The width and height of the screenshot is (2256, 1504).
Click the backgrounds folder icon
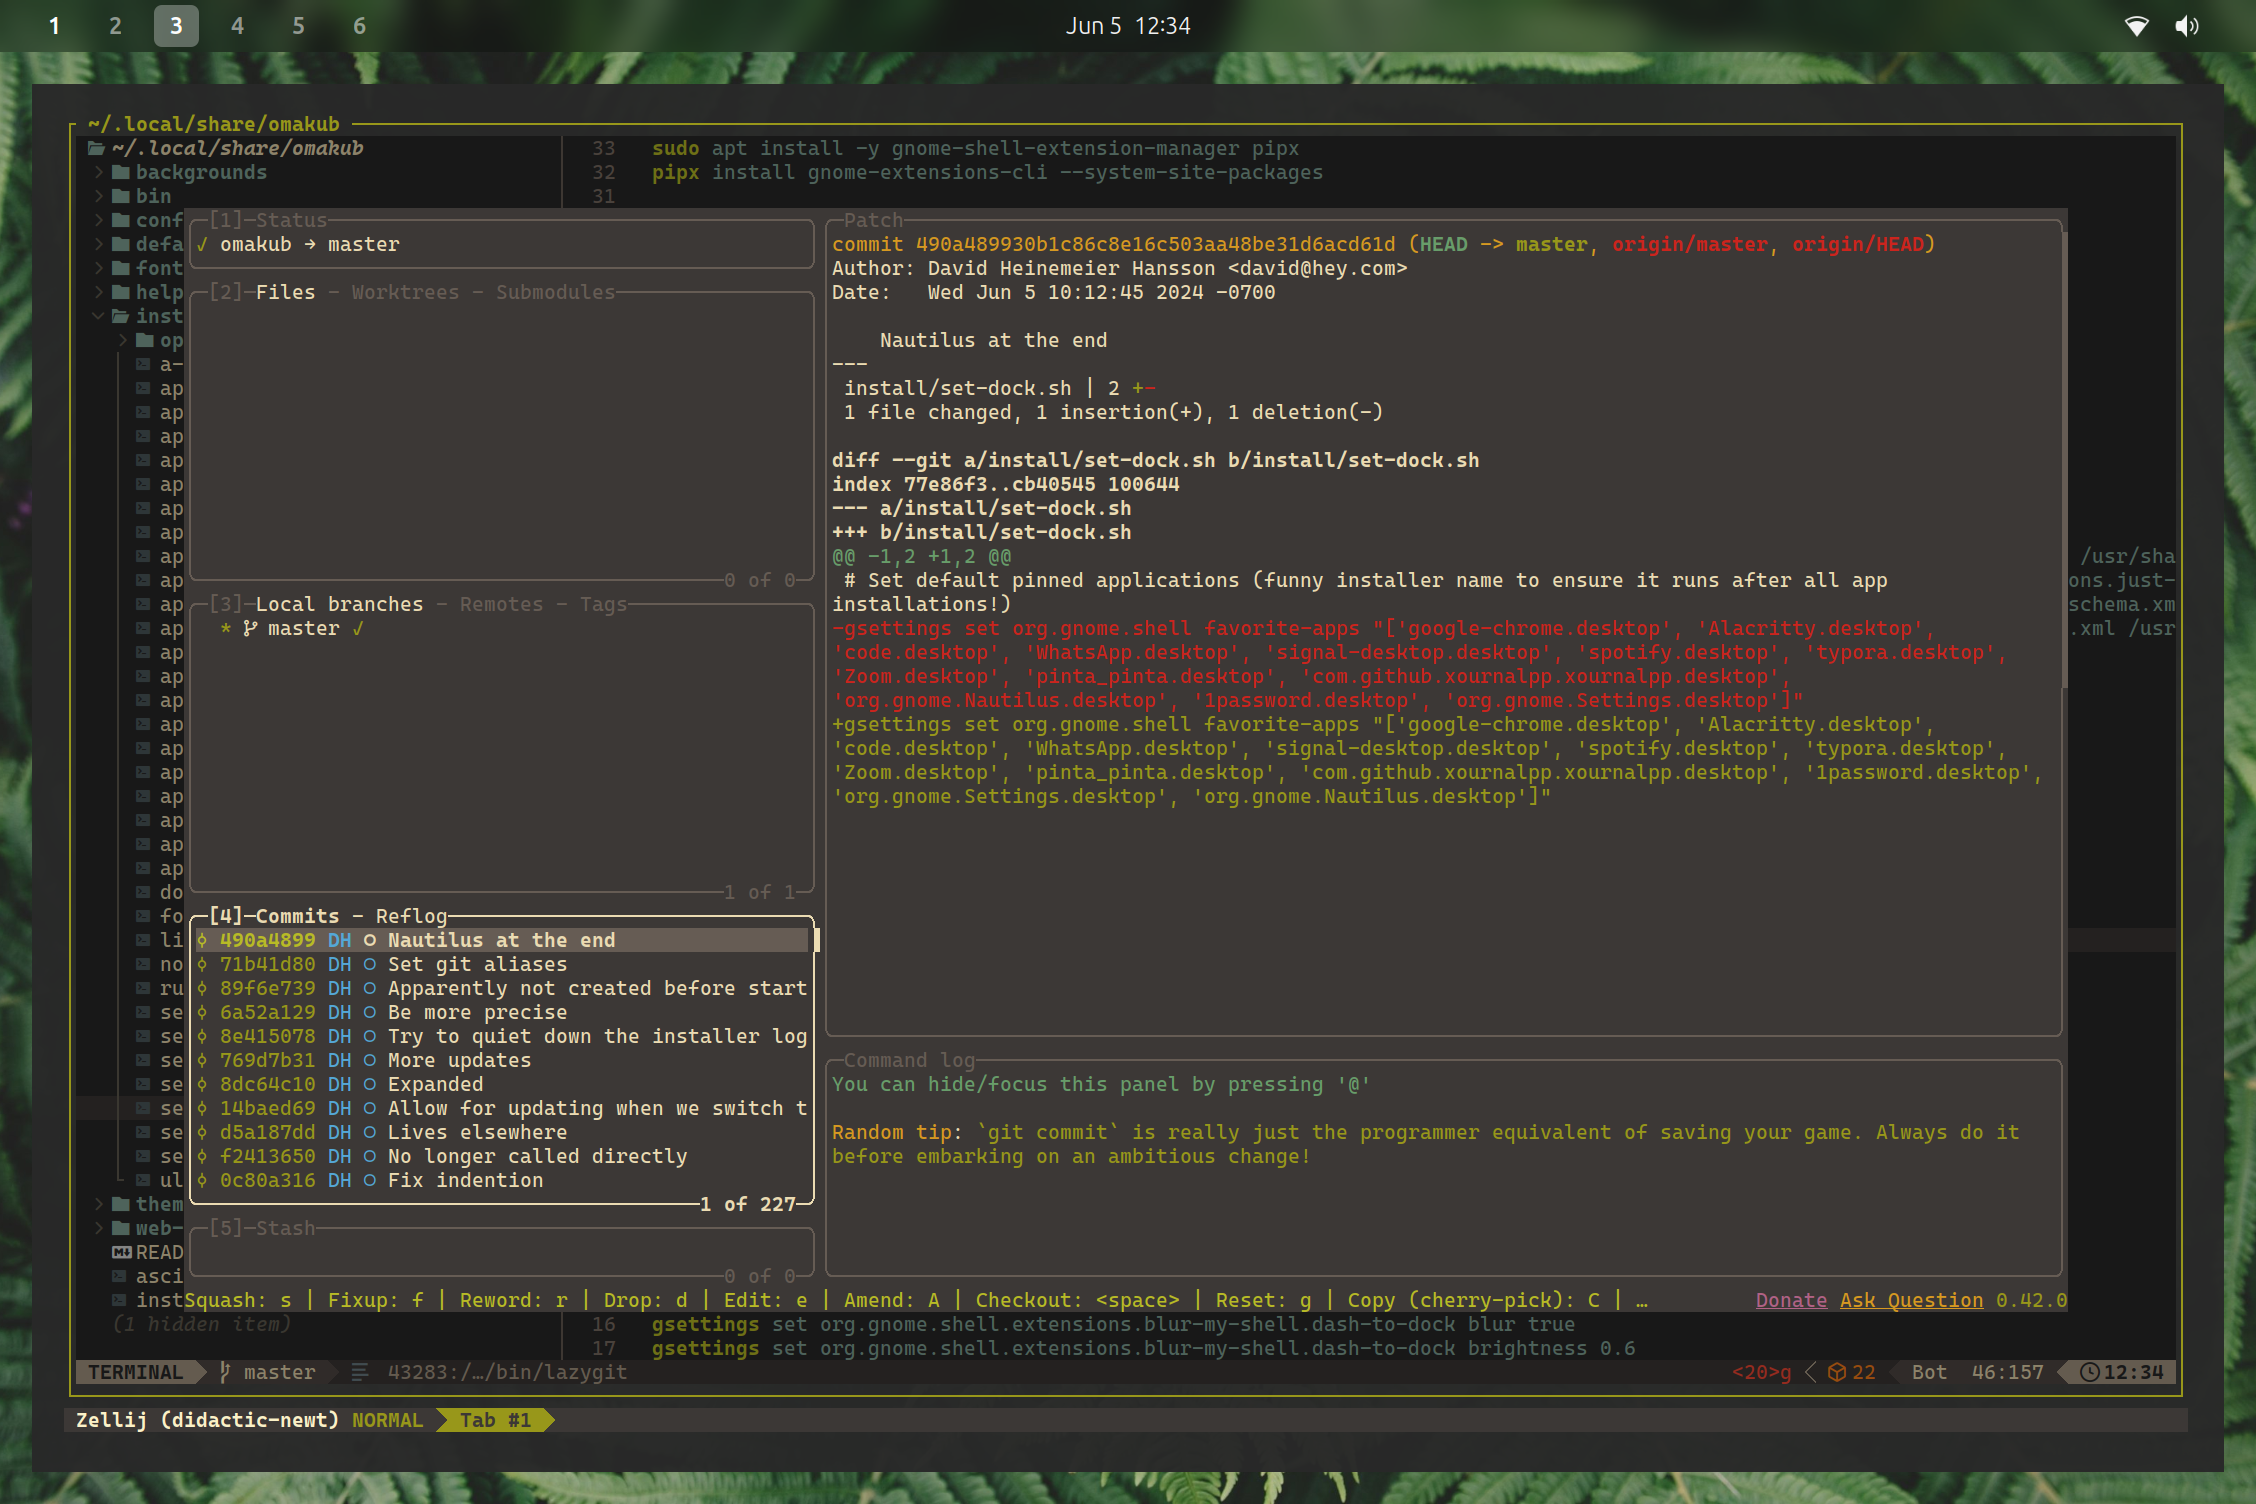tap(121, 172)
